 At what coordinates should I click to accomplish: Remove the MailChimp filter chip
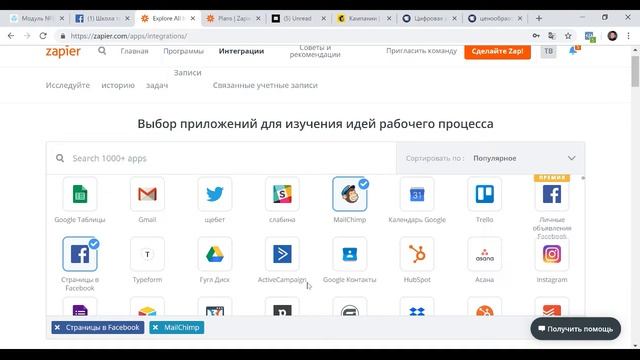click(x=156, y=327)
